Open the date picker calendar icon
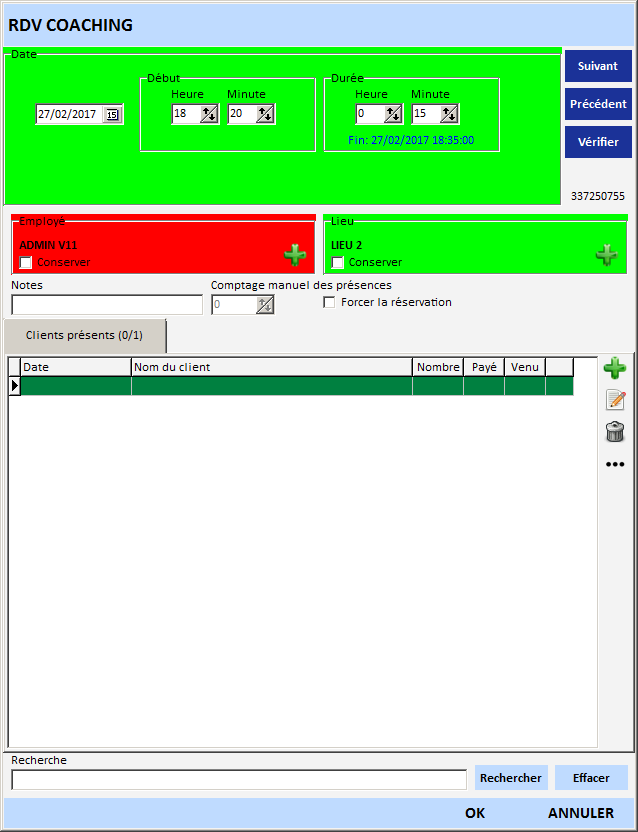Image resolution: width=638 pixels, height=832 pixels. click(x=112, y=115)
